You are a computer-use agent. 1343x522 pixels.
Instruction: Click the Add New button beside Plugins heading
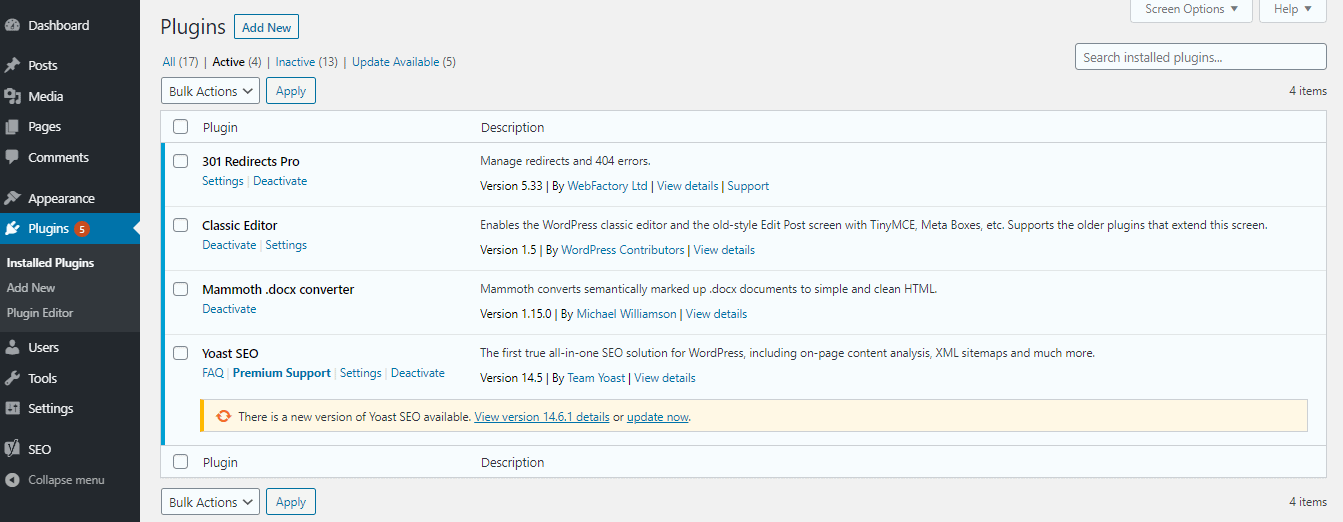click(x=266, y=27)
